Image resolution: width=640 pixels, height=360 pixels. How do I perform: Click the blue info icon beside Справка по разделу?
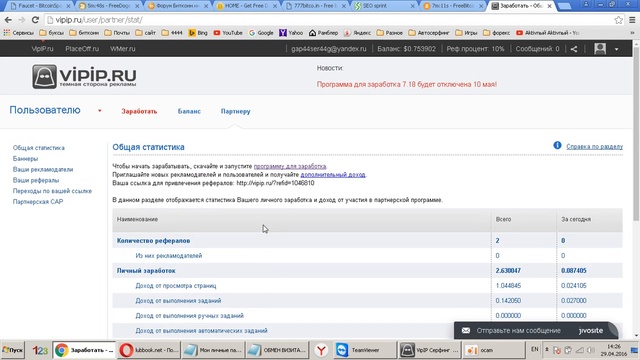pyautogui.click(x=557, y=145)
